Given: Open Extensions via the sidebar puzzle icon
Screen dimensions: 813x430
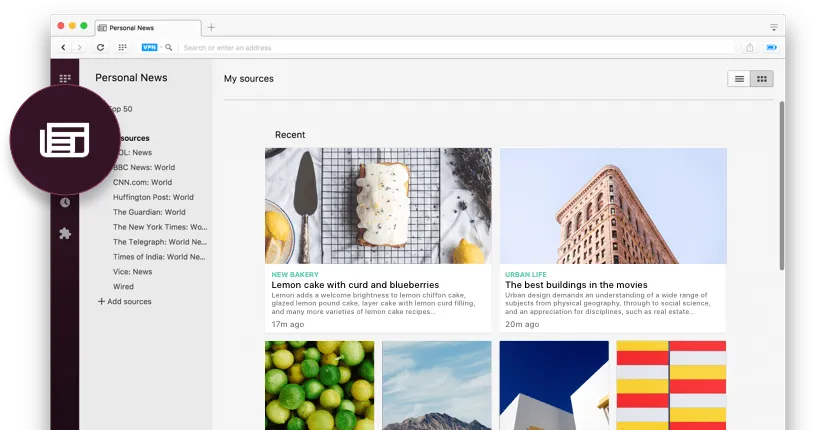Looking at the screenshot, I should [65, 233].
